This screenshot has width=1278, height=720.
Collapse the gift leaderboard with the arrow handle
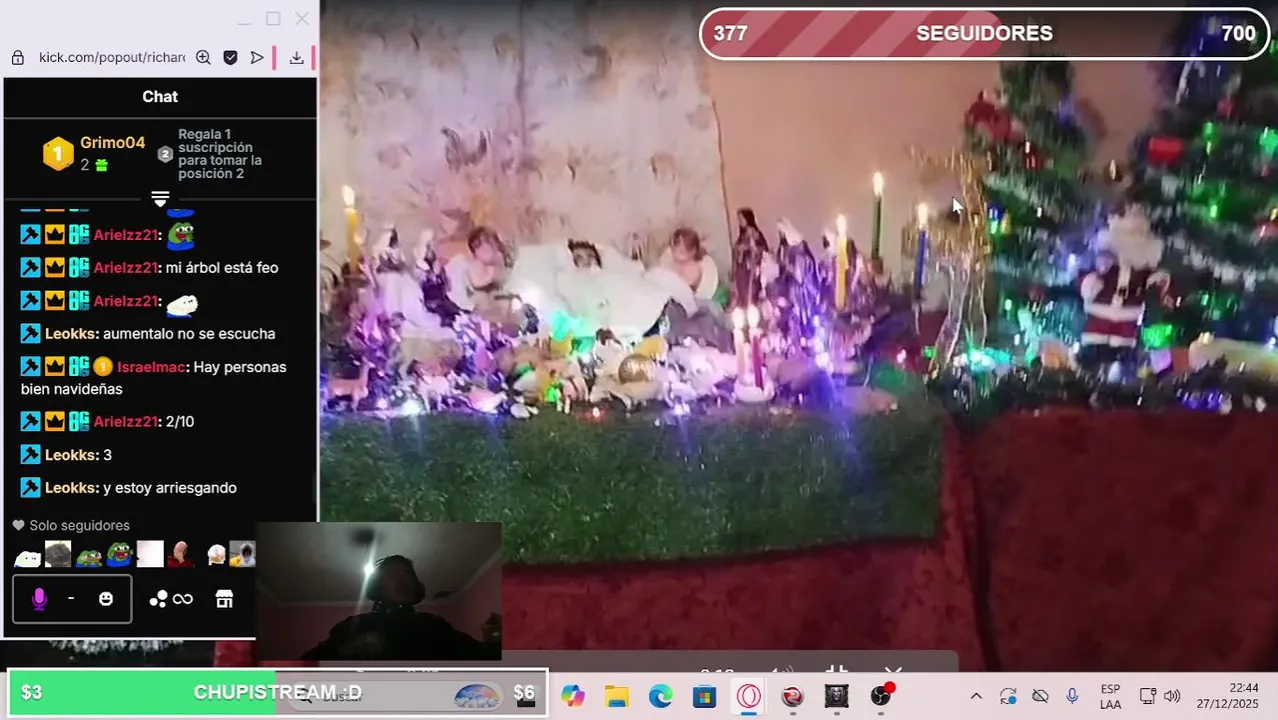click(160, 198)
